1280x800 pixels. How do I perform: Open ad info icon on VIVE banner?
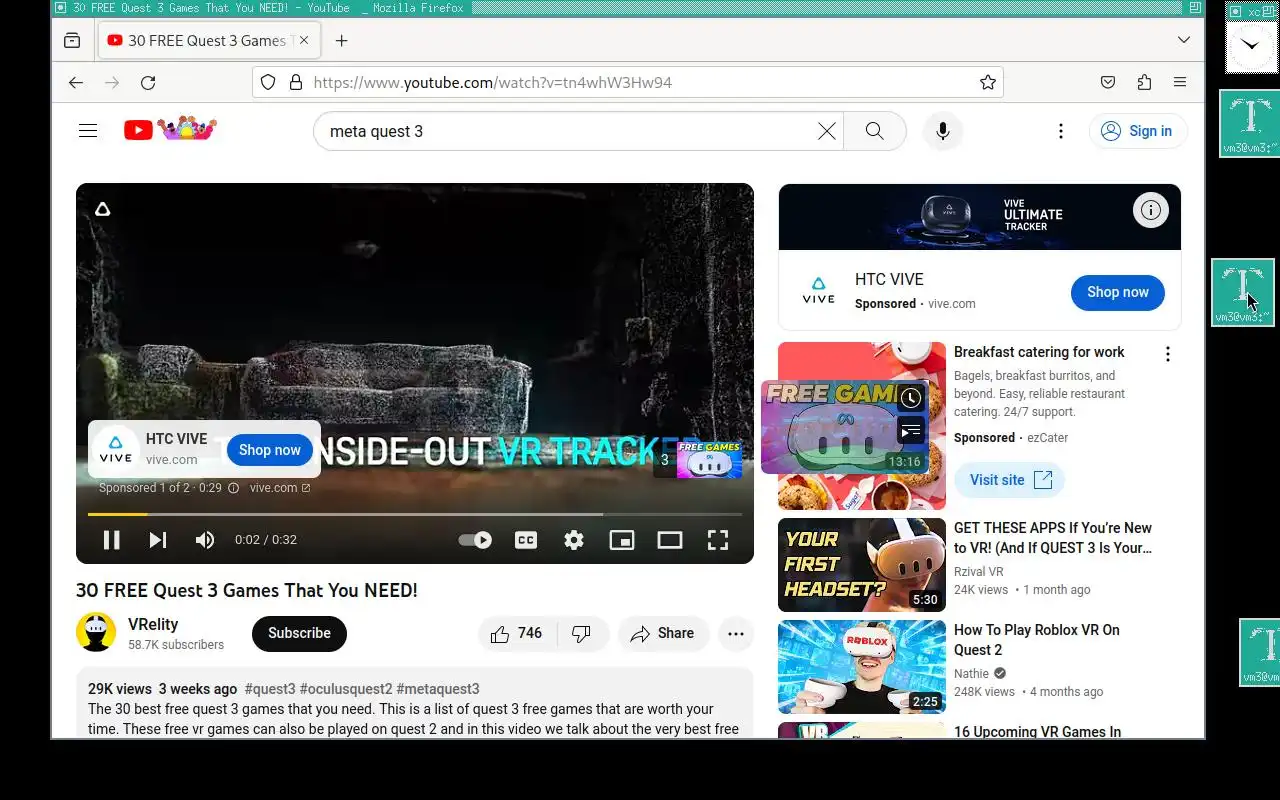1151,210
